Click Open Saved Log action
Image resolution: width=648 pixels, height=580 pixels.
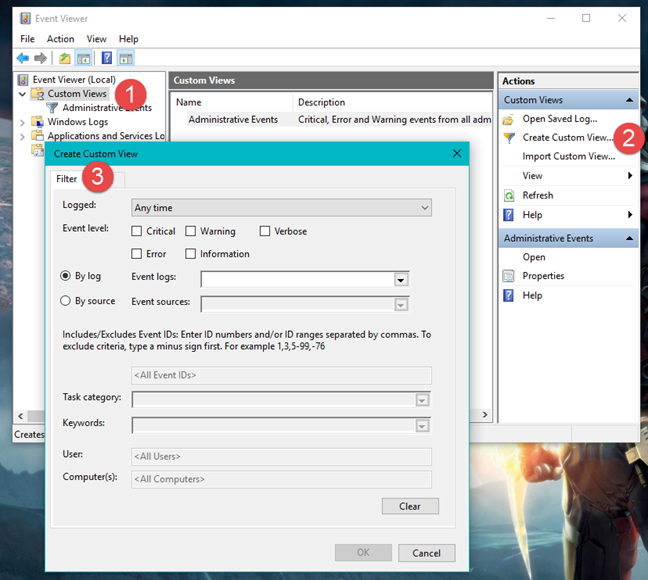[560, 119]
